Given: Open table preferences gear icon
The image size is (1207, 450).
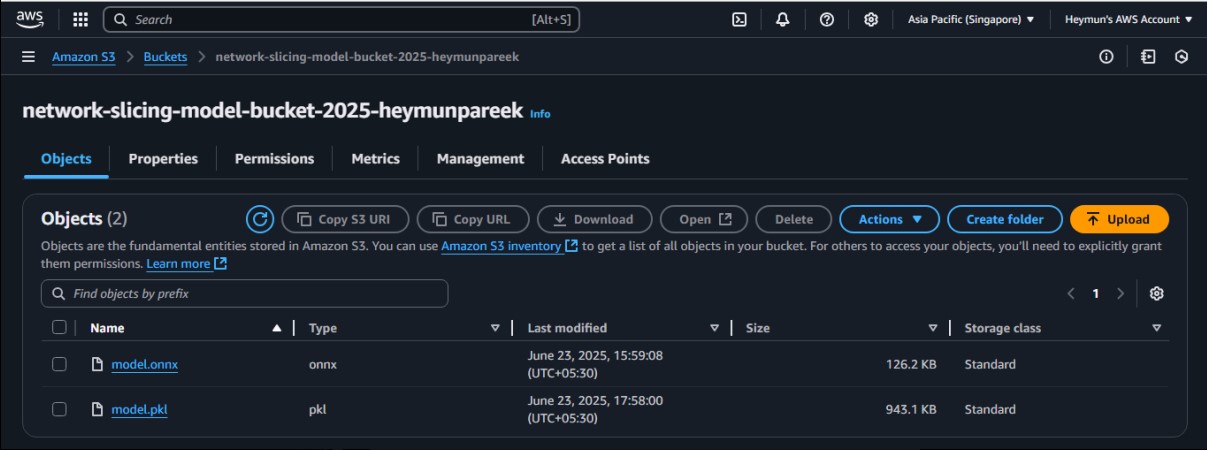Looking at the screenshot, I should pyautogui.click(x=1157, y=293).
